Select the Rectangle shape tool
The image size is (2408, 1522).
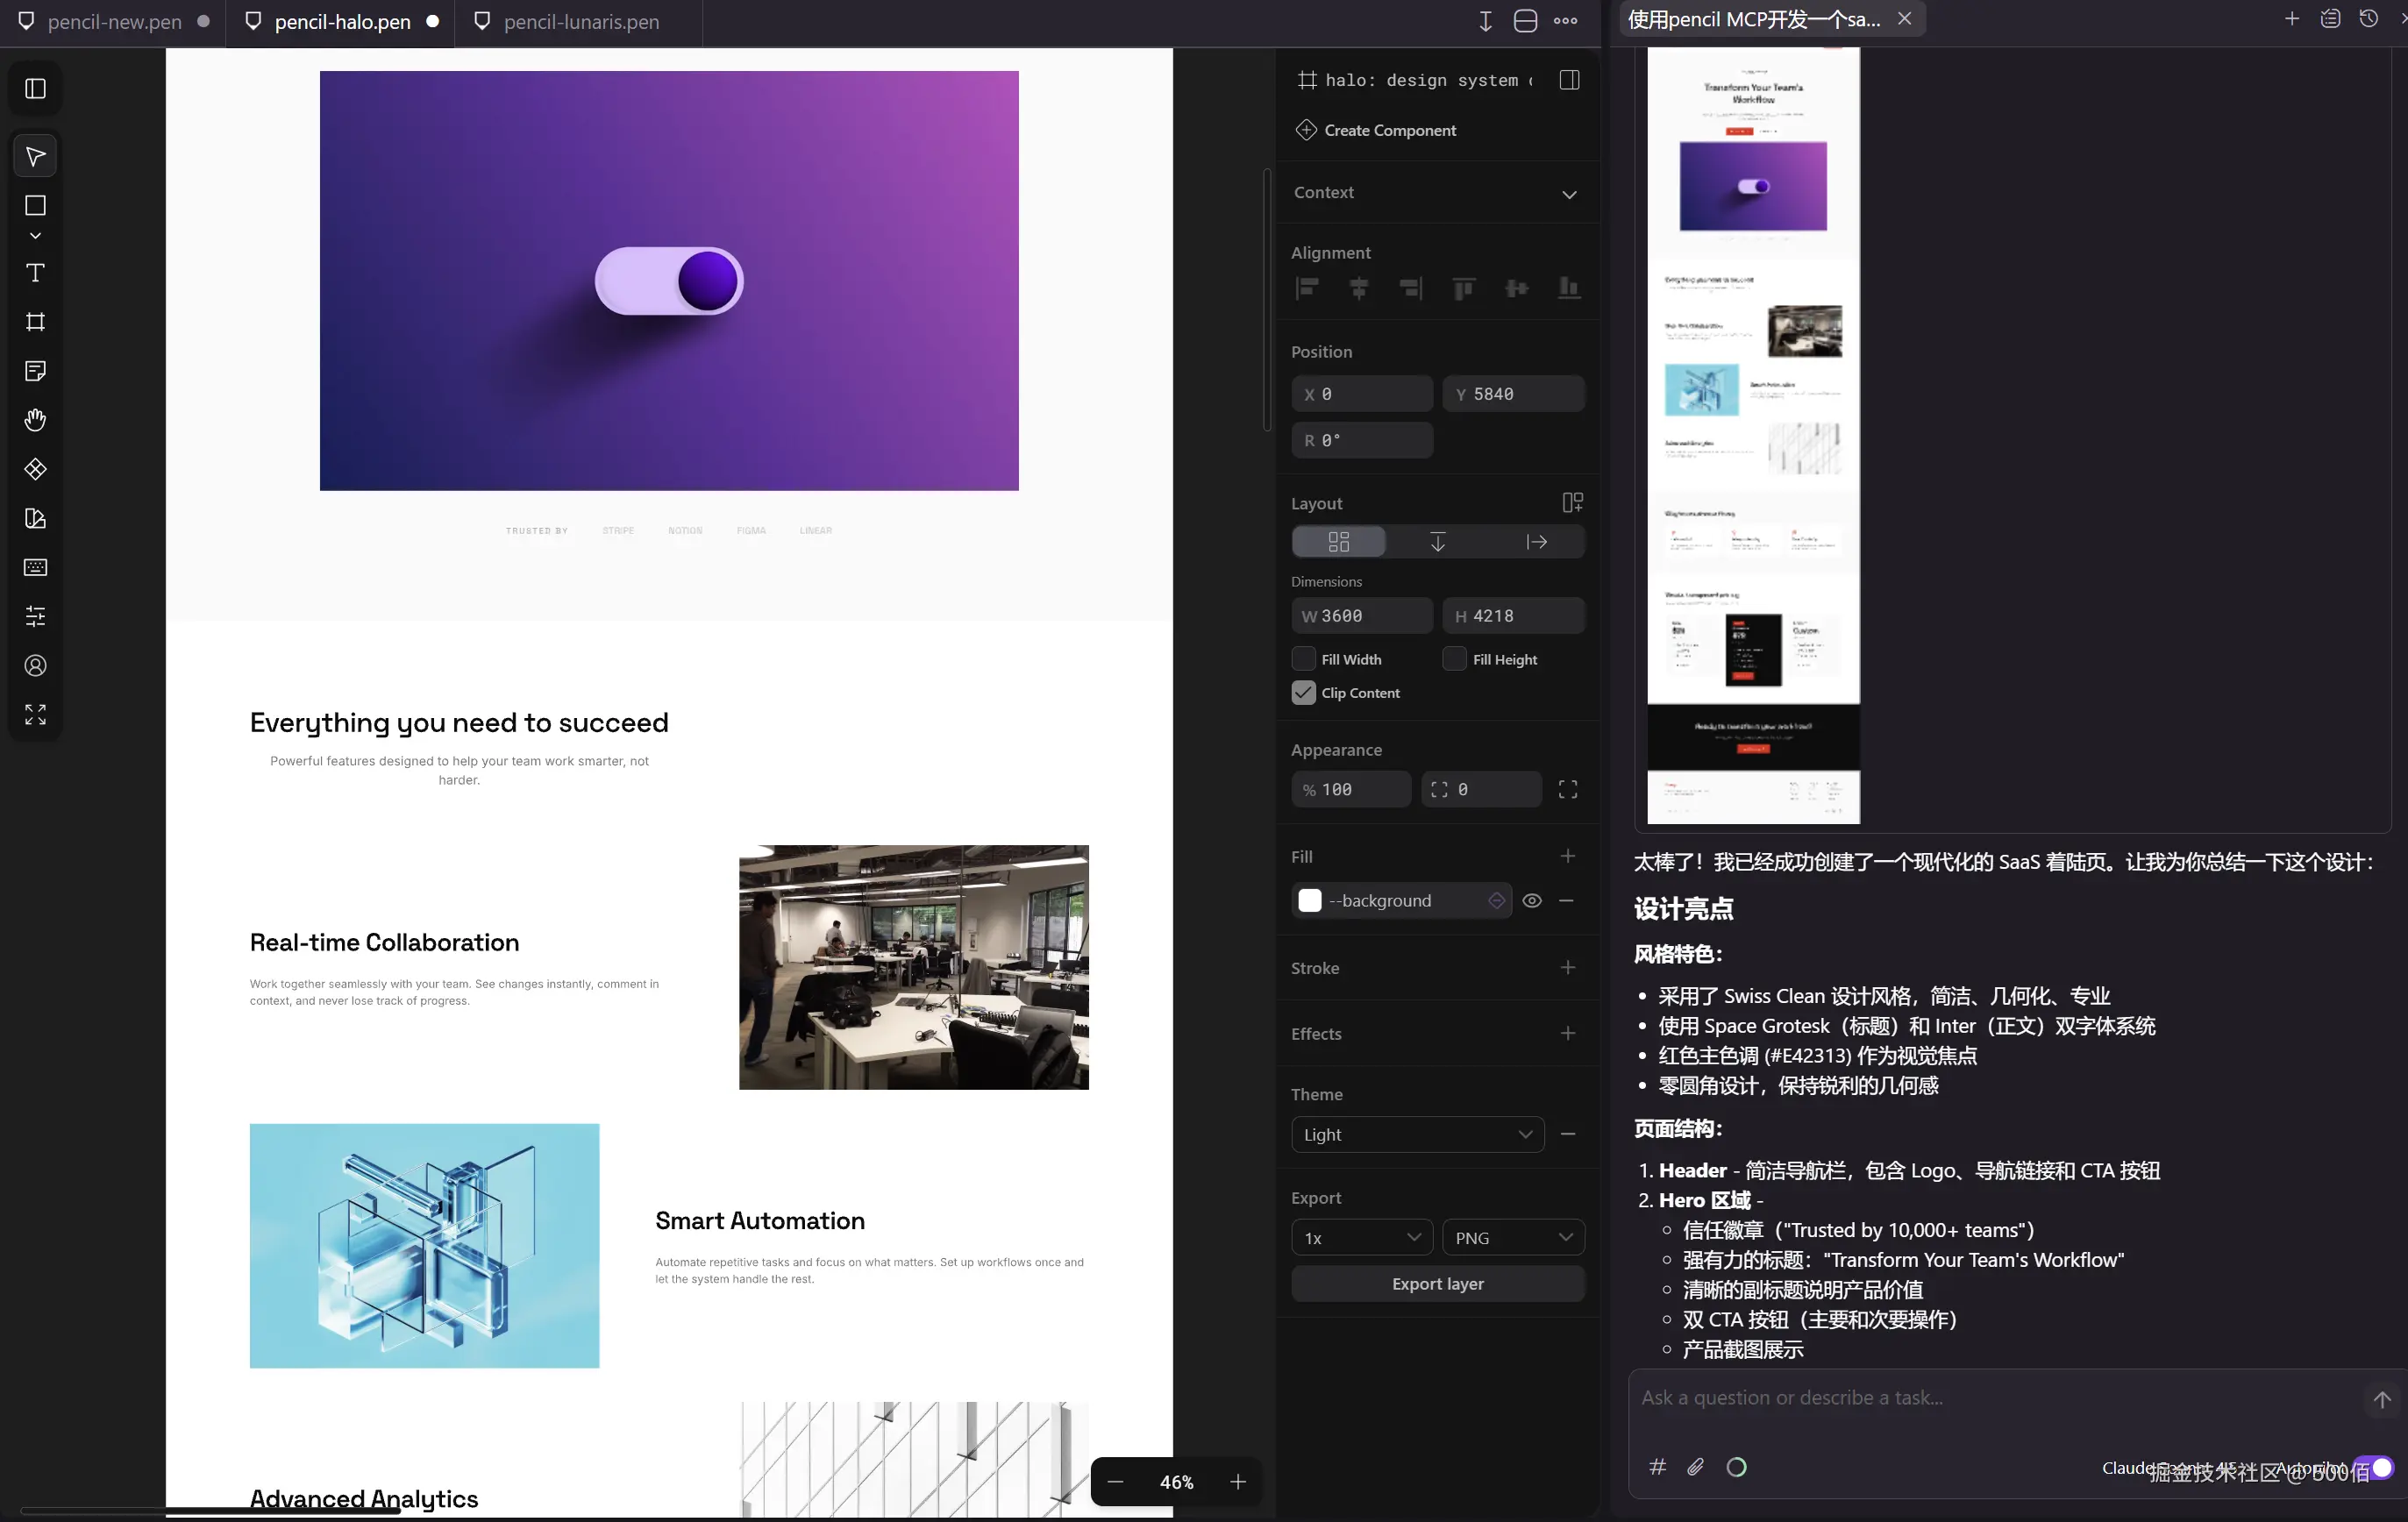(x=35, y=205)
